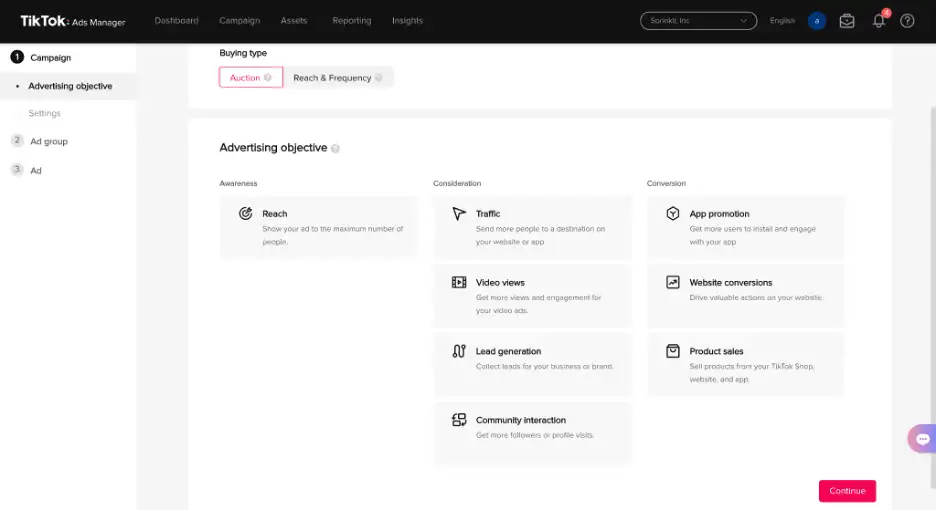
Task: Go to Ad step in sidebar
Action: 36,170
